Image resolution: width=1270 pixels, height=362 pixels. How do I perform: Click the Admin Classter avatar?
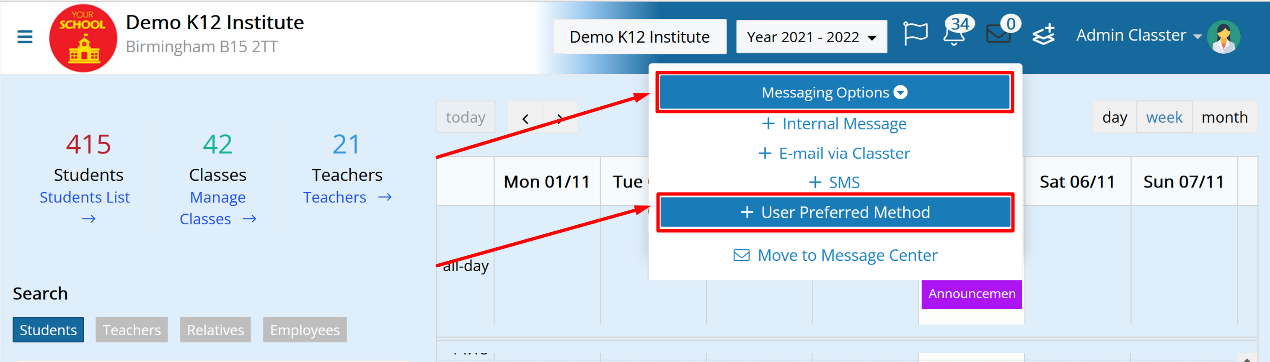pyautogui.click(x=1223, y=37)
